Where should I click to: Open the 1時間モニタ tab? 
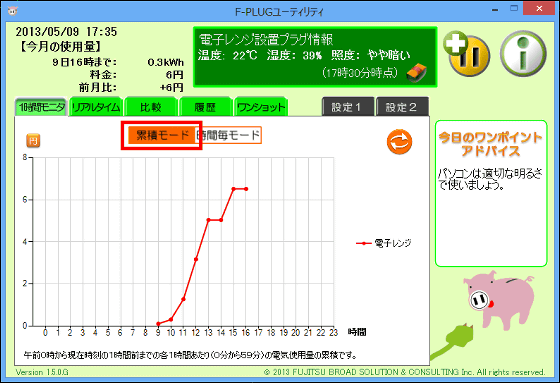(x=41, y=107)
